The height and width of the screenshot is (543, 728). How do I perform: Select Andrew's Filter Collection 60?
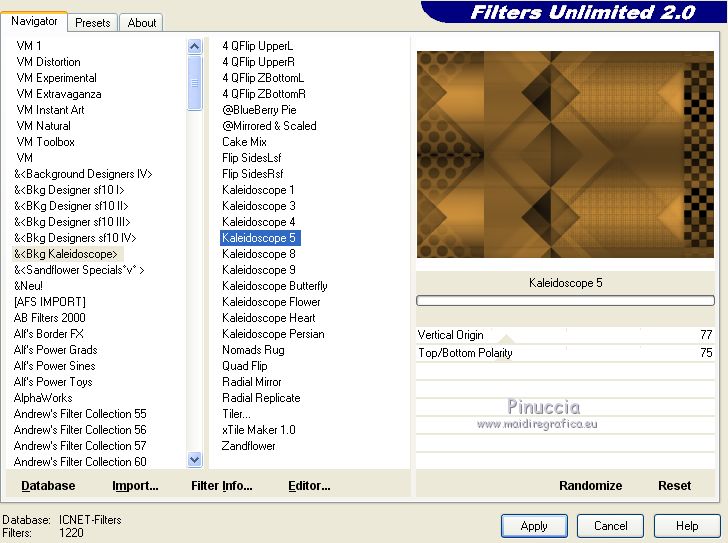(x=80, y=462)
